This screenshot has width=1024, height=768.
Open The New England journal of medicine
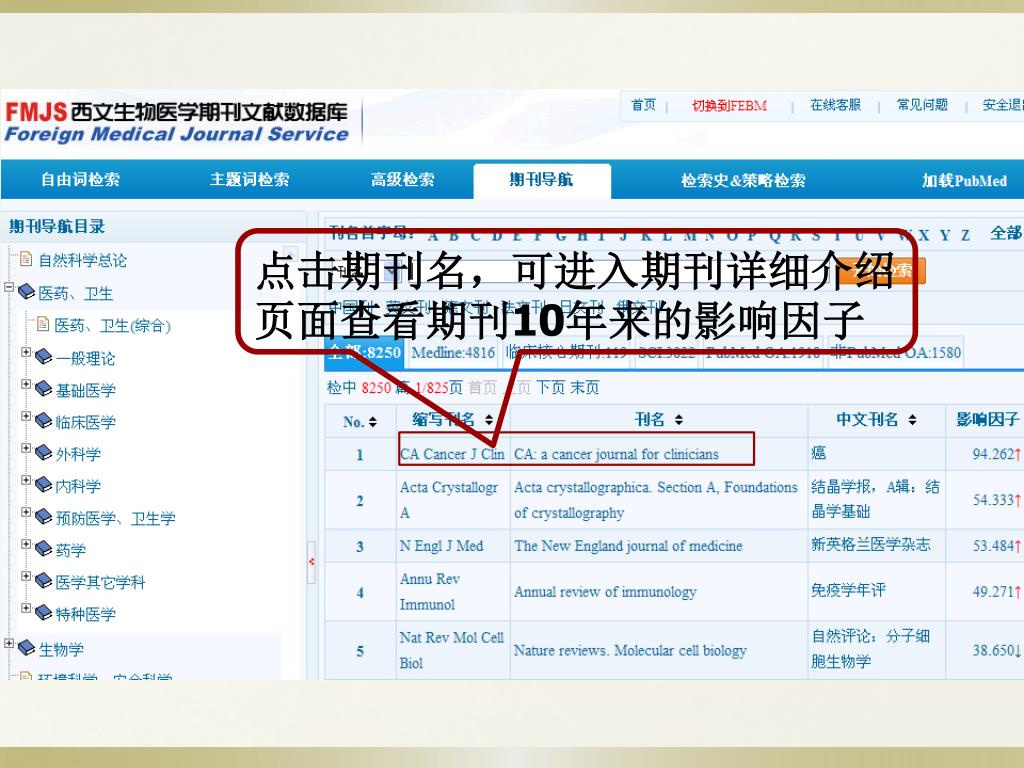(628, 546)
